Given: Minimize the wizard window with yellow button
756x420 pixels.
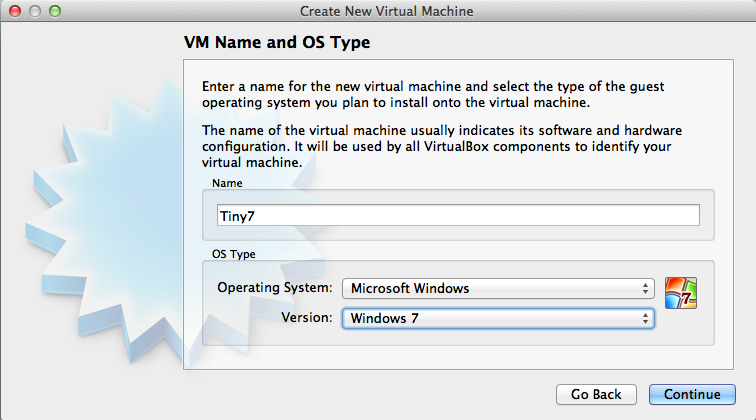Looking at the screenshot, I should [x=35, y=11].
